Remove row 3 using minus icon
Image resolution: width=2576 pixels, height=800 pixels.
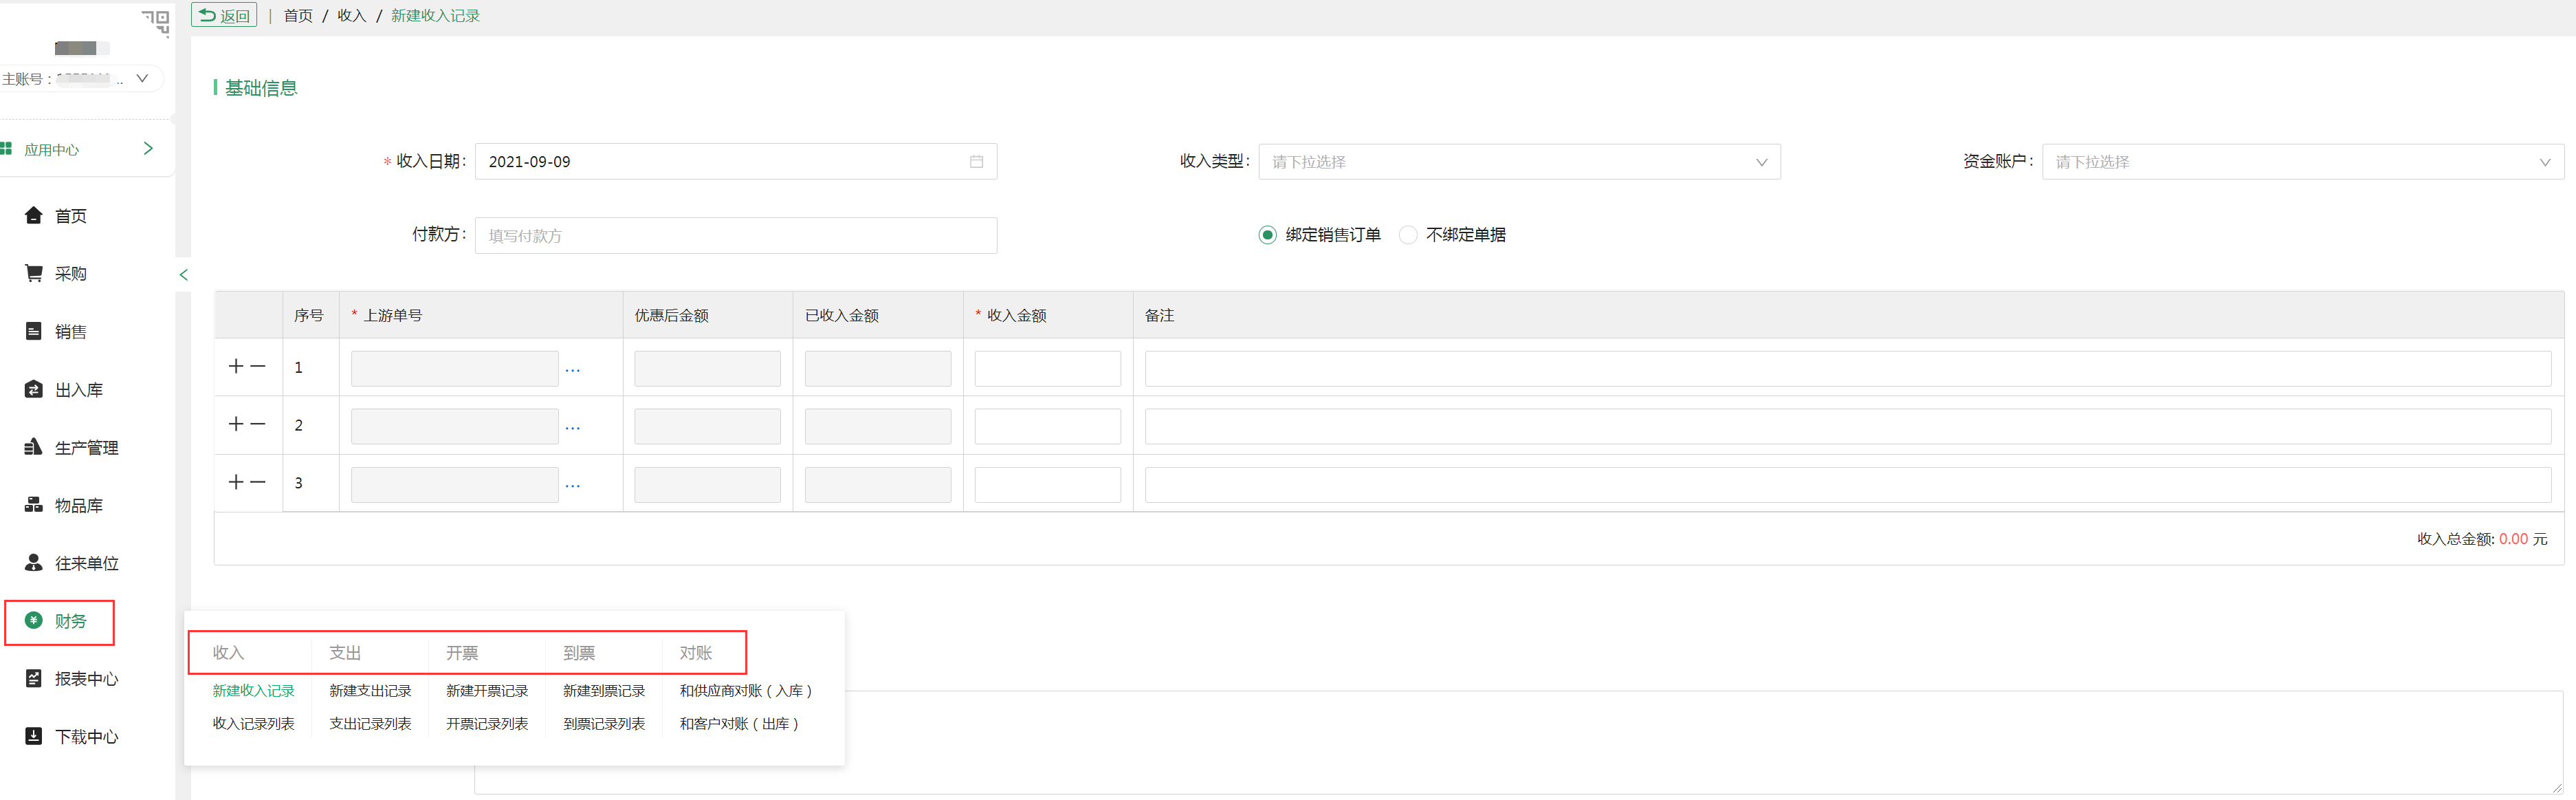[258, 483]
